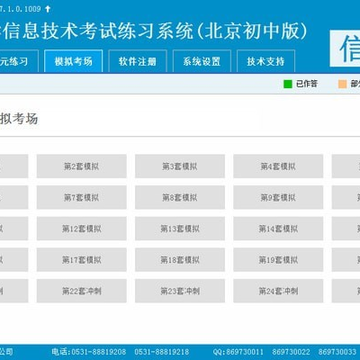
Task: Click QQ number 869730033
Action: coord(337,352)
